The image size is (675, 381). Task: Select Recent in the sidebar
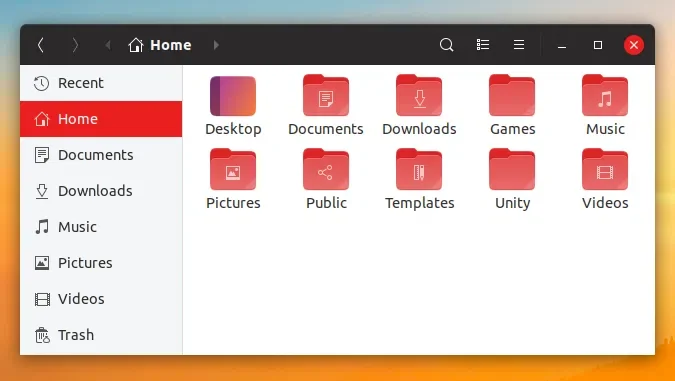click(x=101, y=83)
